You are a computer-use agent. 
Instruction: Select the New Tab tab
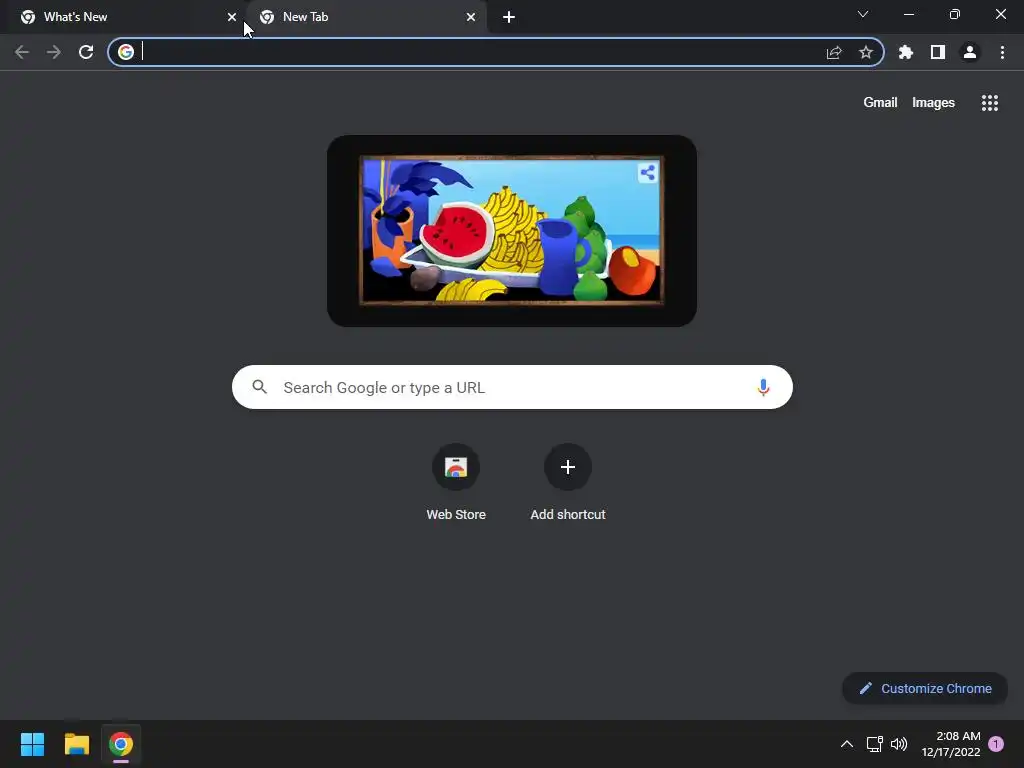point(366,17)
